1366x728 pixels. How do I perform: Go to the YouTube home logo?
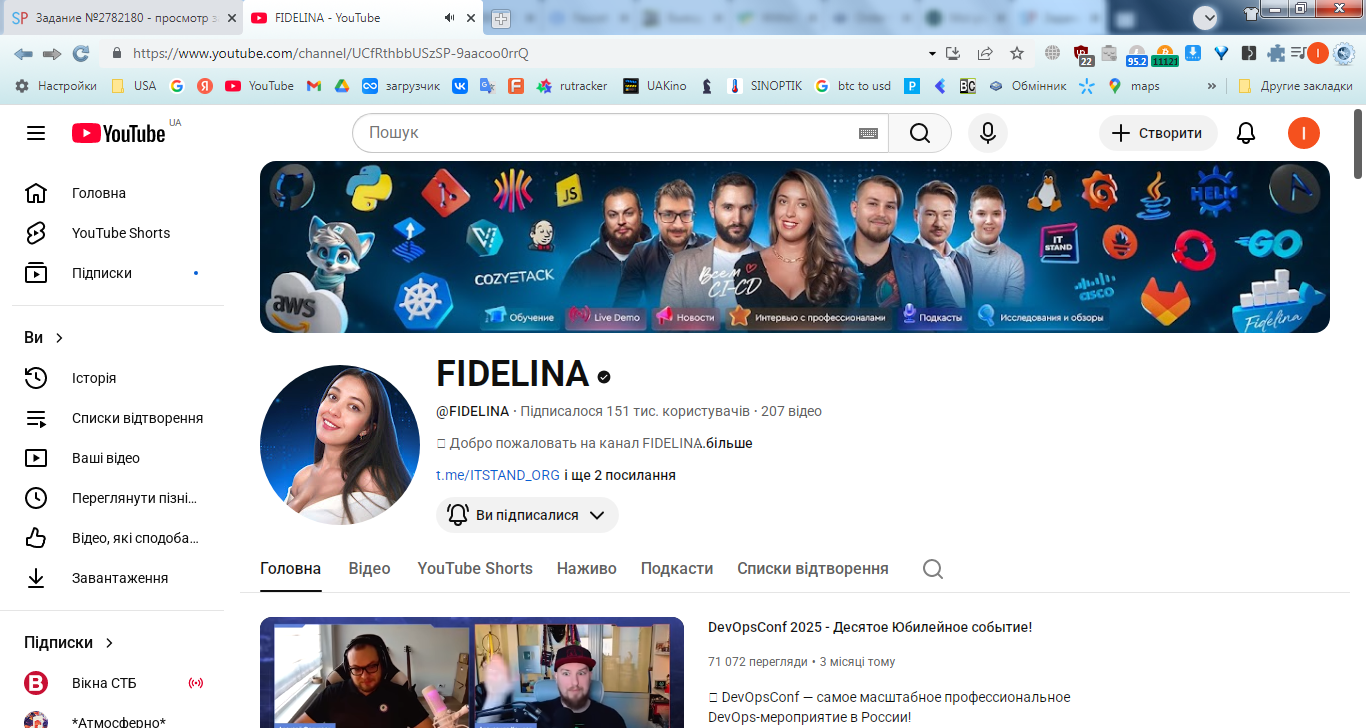(118, 133)
